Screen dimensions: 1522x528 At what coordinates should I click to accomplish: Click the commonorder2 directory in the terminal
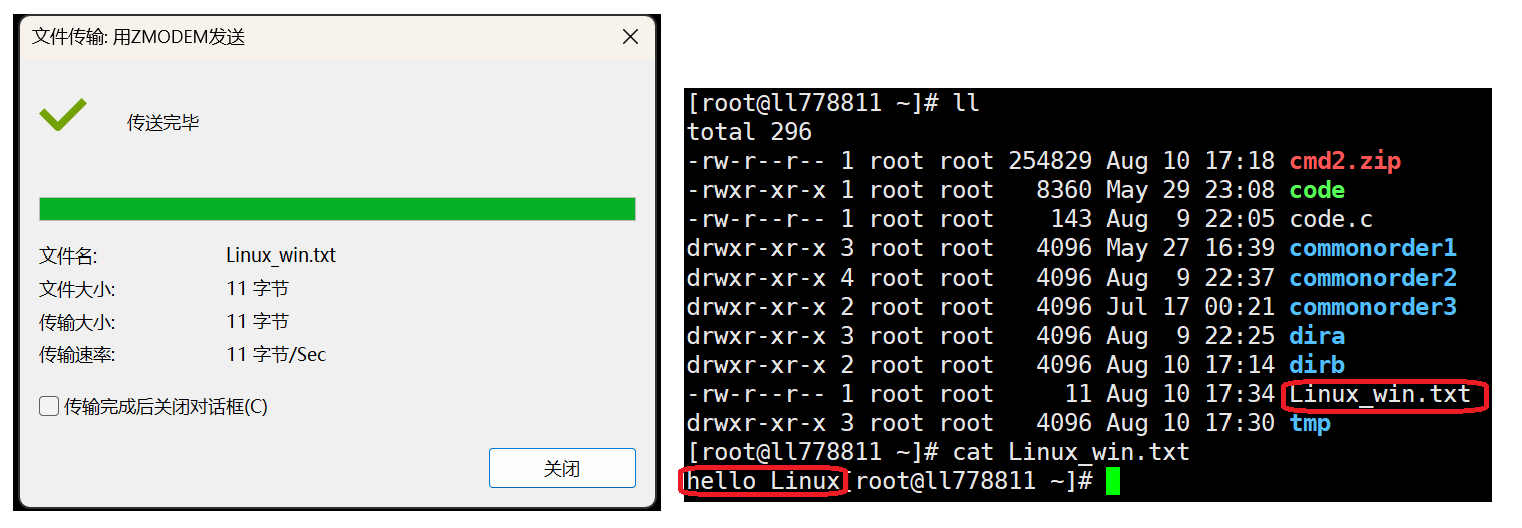click(1373, 277)
